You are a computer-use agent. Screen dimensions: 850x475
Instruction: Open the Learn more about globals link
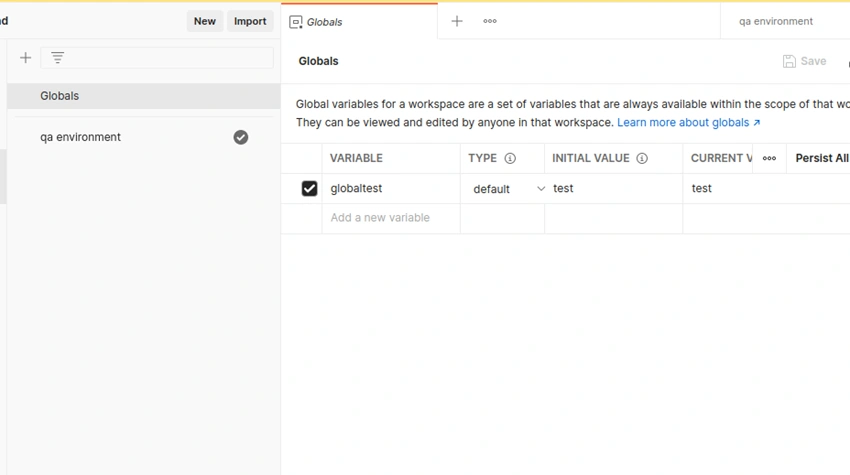[688, 123]
